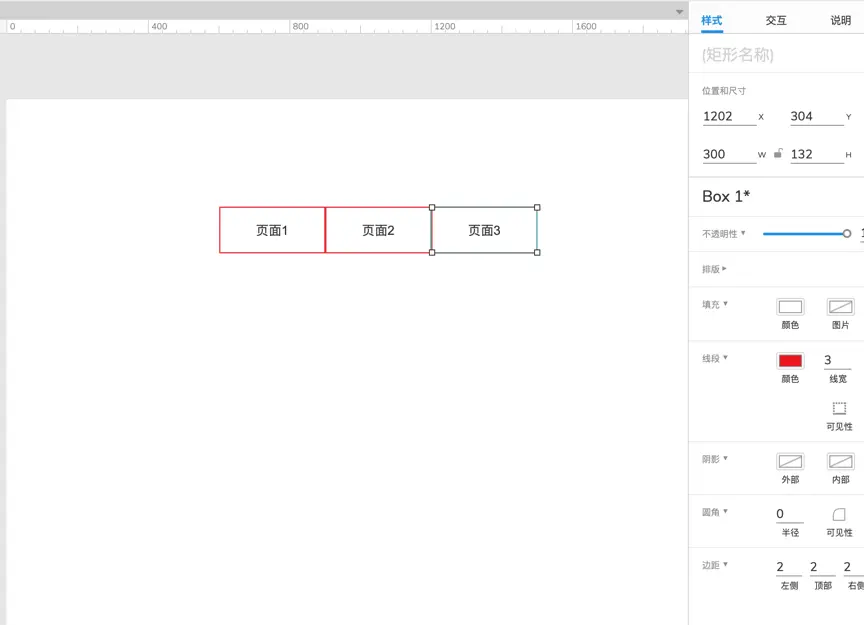Click the top-left selection handle of 页面3
The width and height of the screenshot is (864, 625).
point(432,208)
